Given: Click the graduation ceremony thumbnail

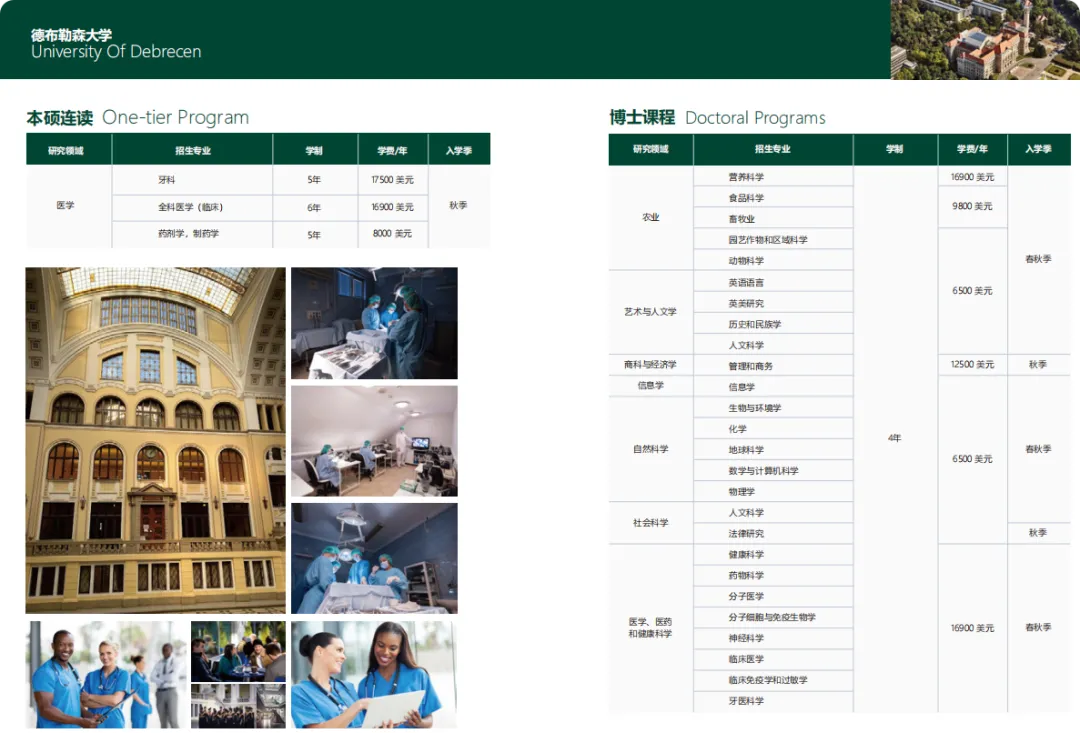Looking at the screenshot, I should (x=237, y=703).
